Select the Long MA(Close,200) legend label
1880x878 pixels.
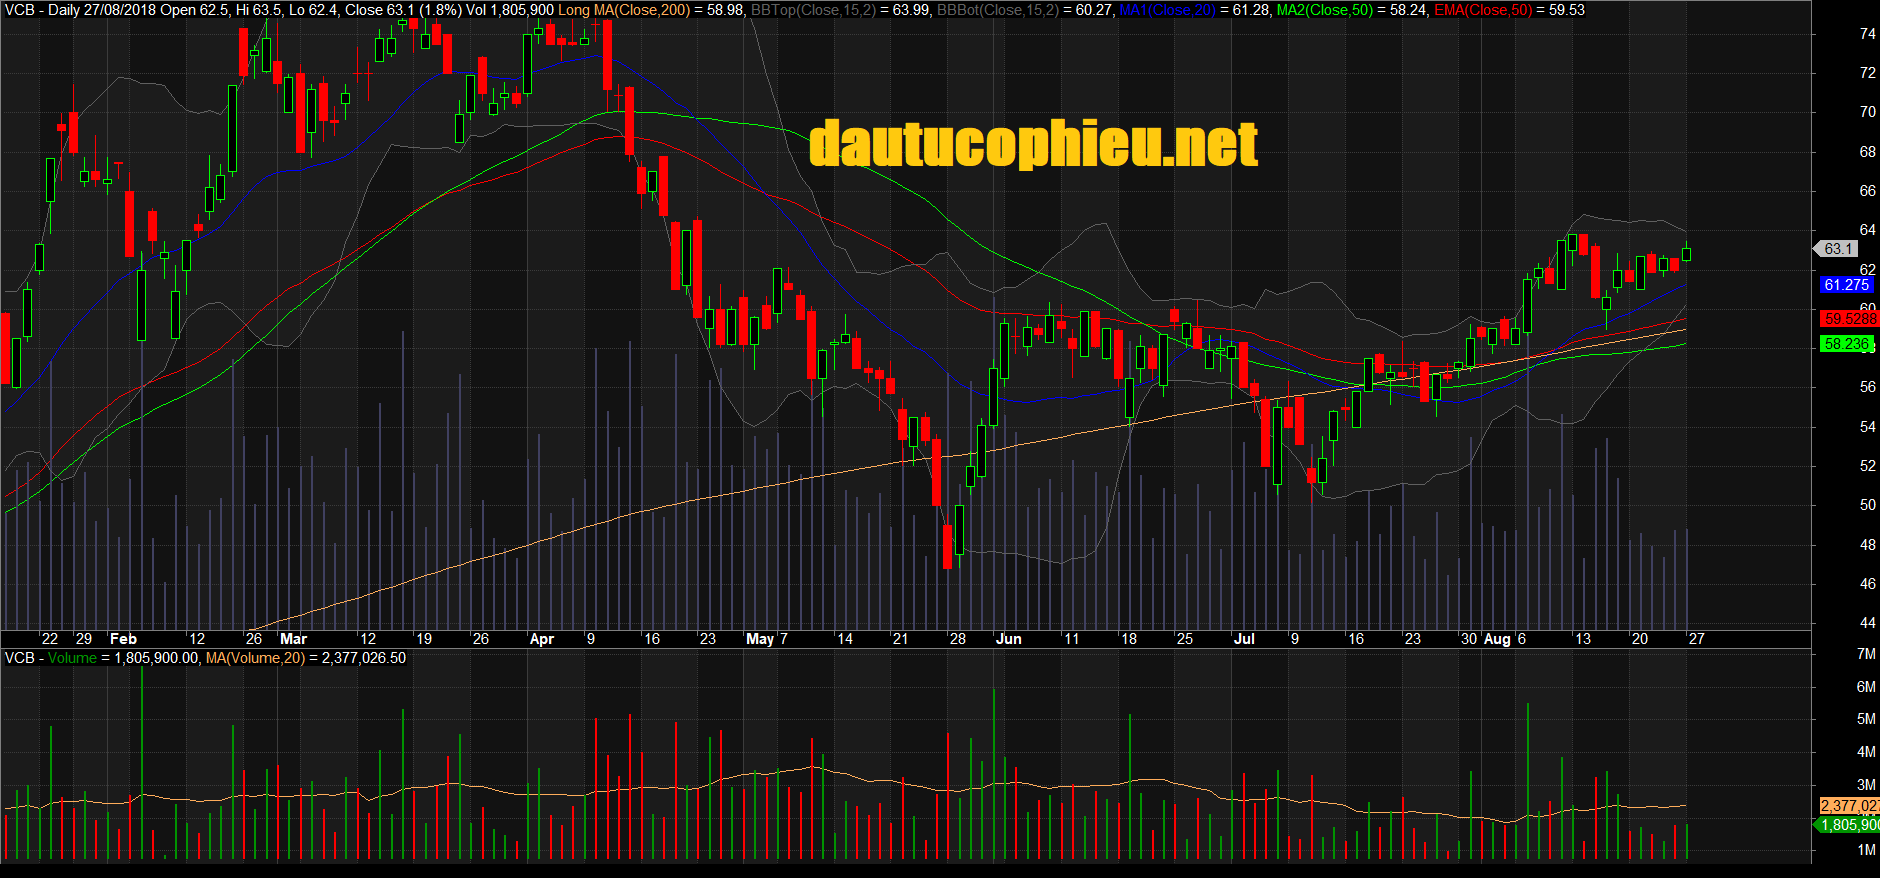pos(623,10)
